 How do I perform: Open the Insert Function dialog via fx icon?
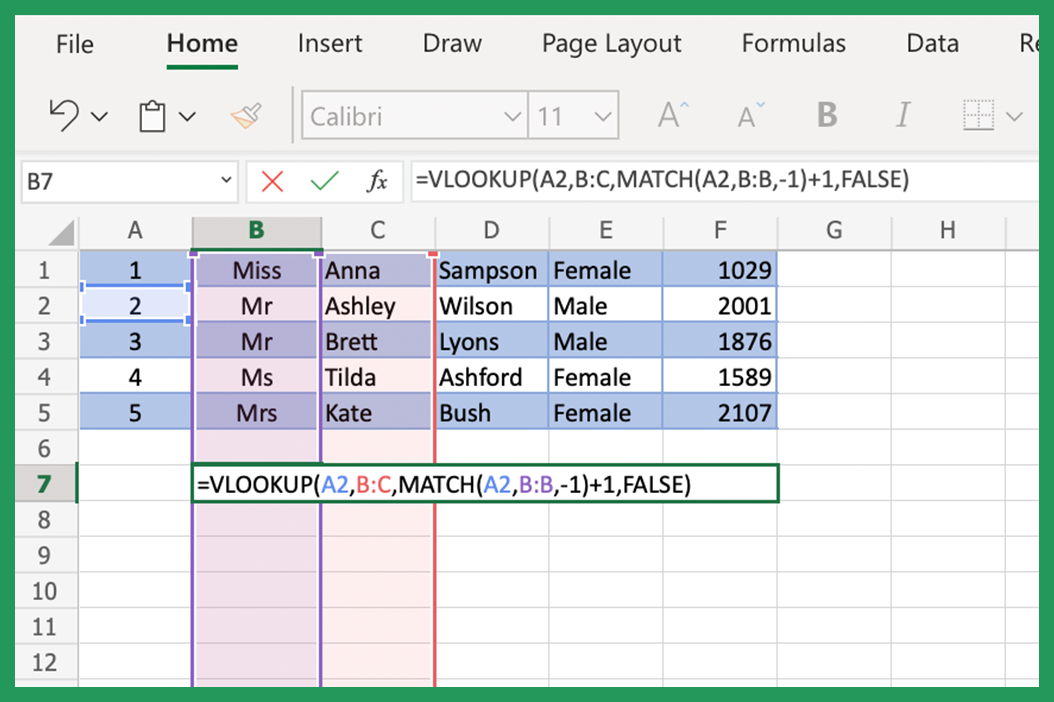tap(377, 181)
